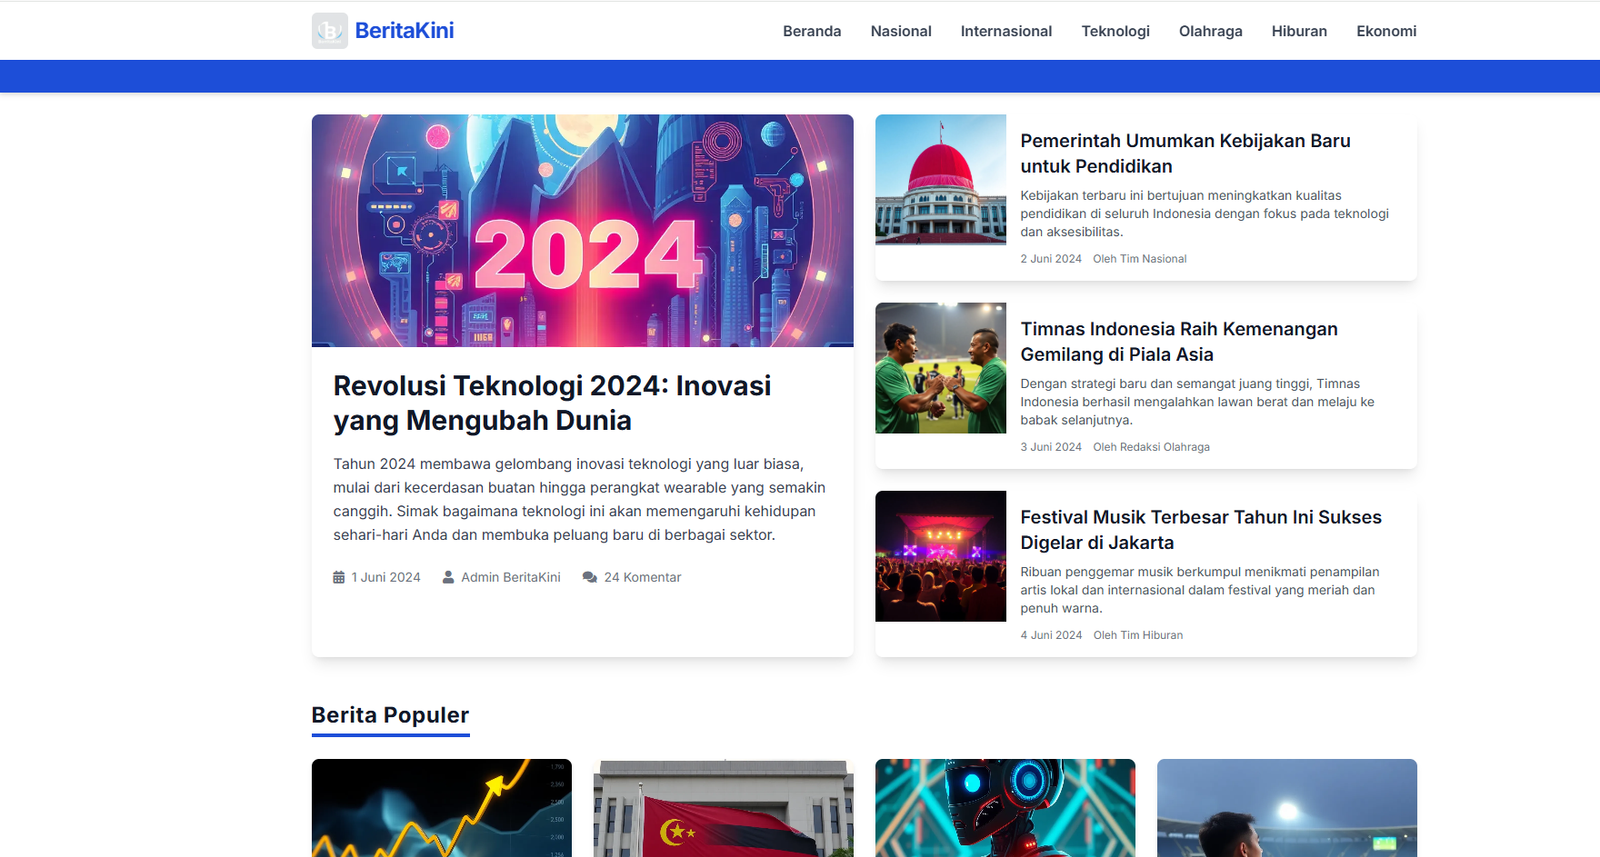Read Timnas Indonesia Raih Kemenangan story
Screen dimensions: 1600x857
[1179, 341]
